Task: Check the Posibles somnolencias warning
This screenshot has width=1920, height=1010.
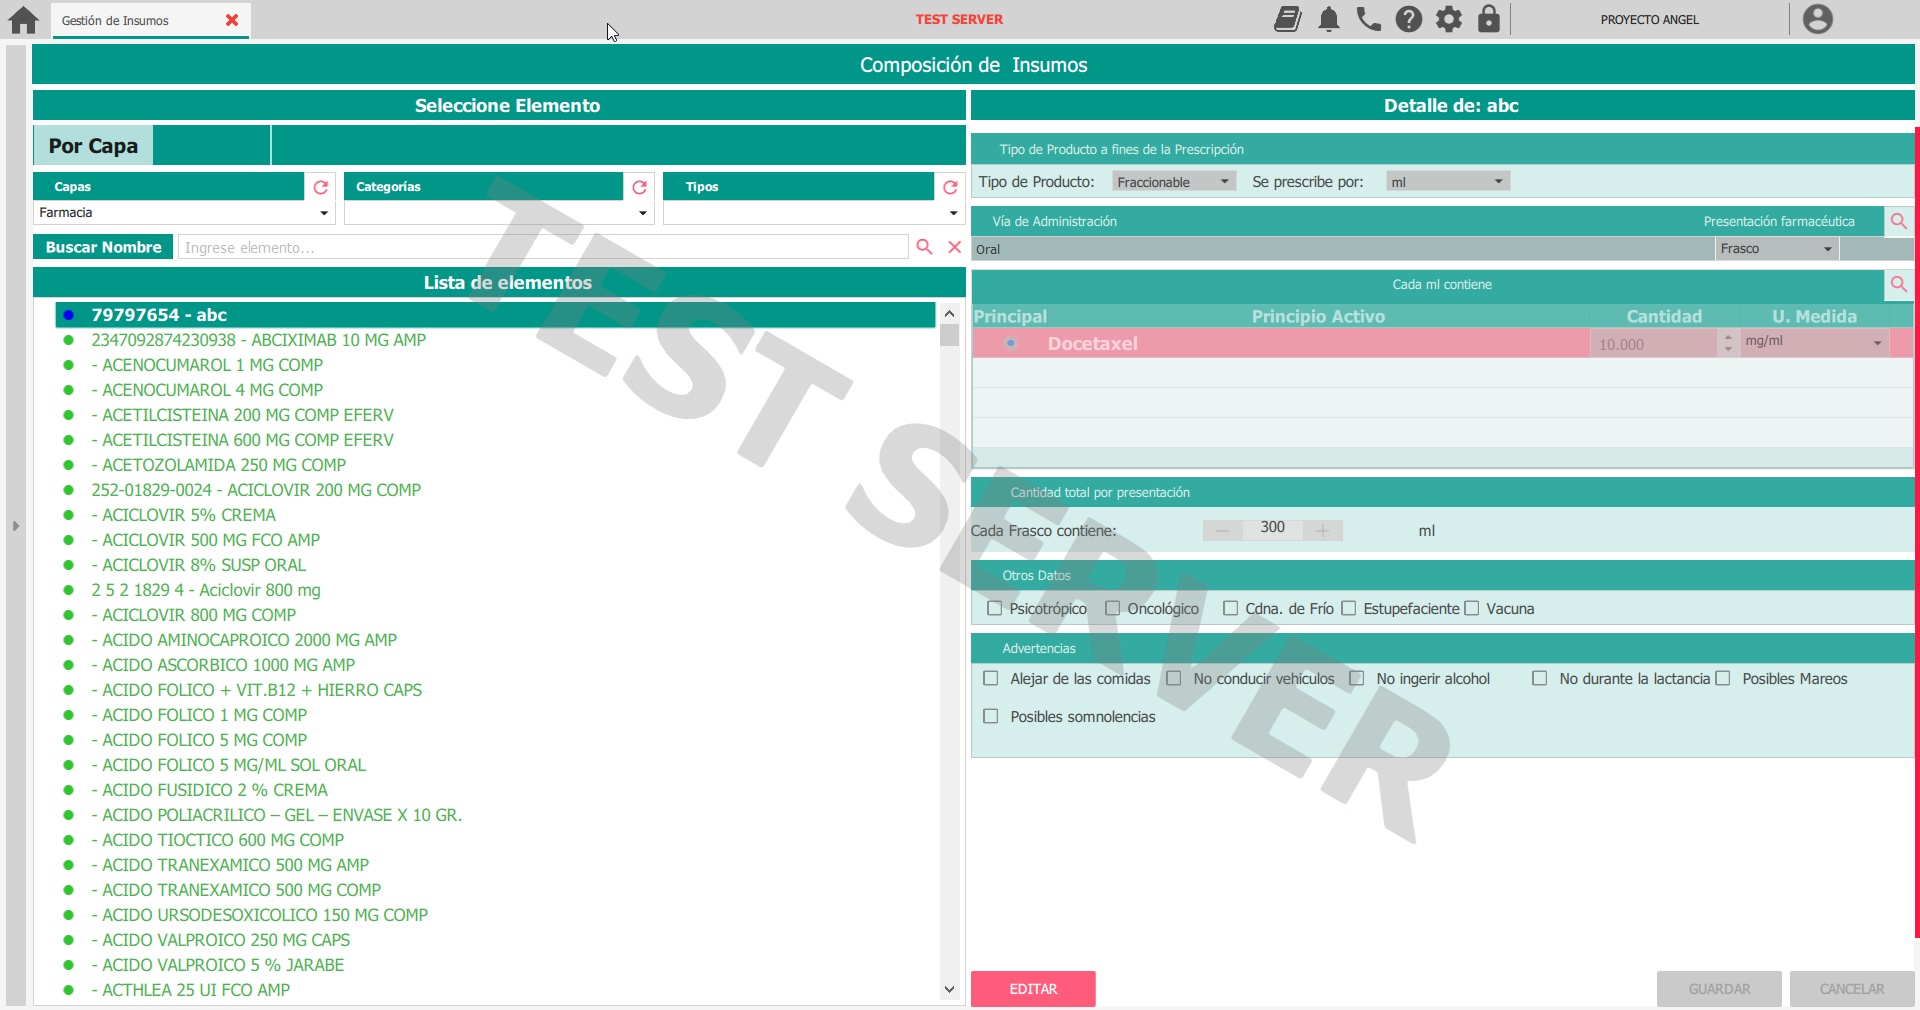Action: click(x=991, y=716)
